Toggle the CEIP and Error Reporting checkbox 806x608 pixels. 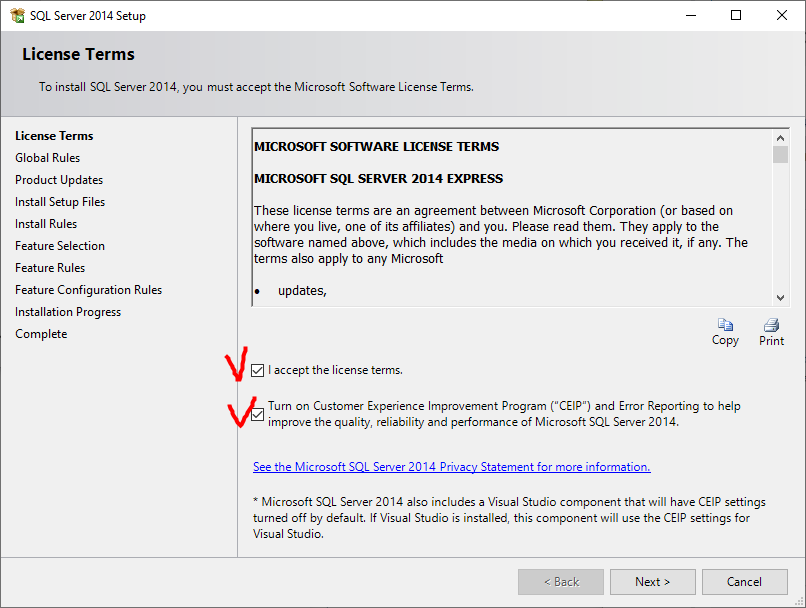click(258, 414)
